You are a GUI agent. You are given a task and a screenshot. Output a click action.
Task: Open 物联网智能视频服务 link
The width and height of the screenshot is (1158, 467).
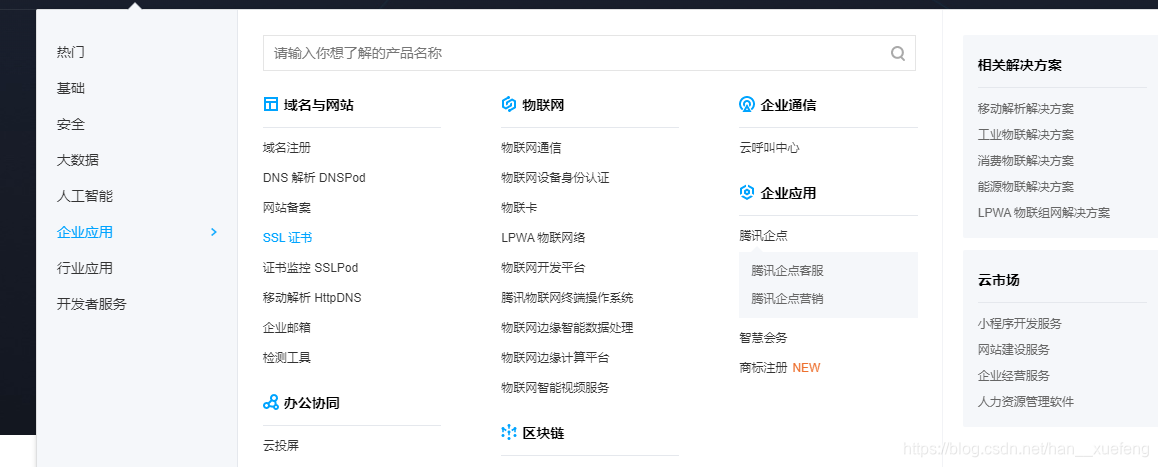(555, 387)
